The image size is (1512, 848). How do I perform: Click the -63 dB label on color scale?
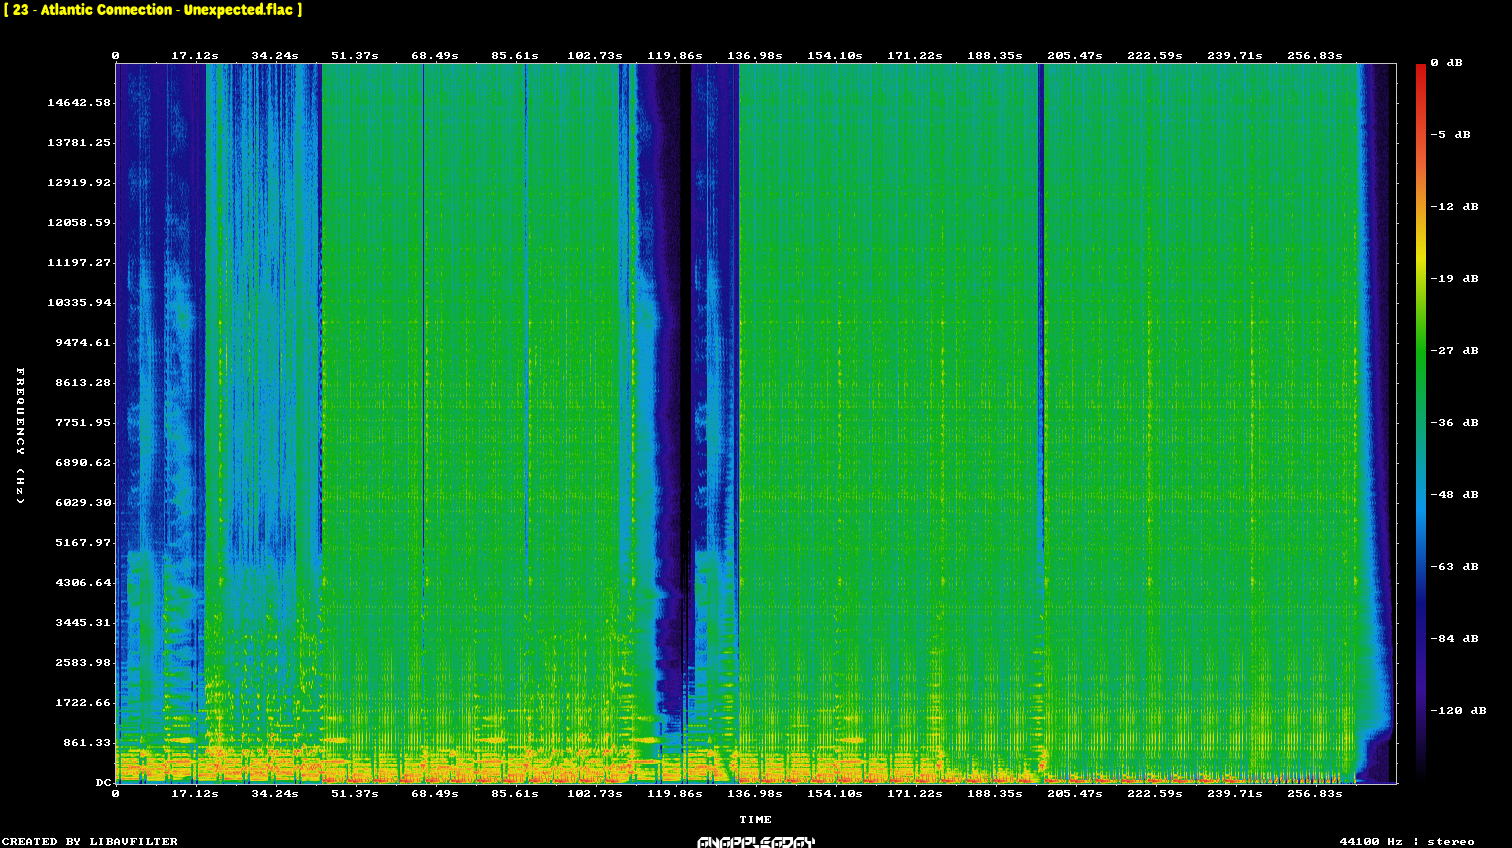pyautogui.click(x=1454, y=567)
